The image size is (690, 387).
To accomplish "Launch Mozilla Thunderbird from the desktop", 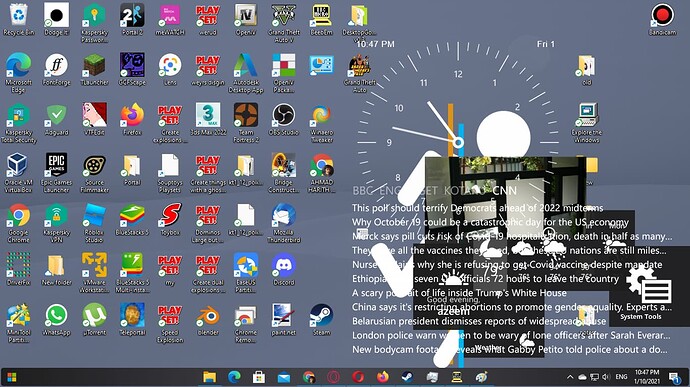I will [283, 224].
